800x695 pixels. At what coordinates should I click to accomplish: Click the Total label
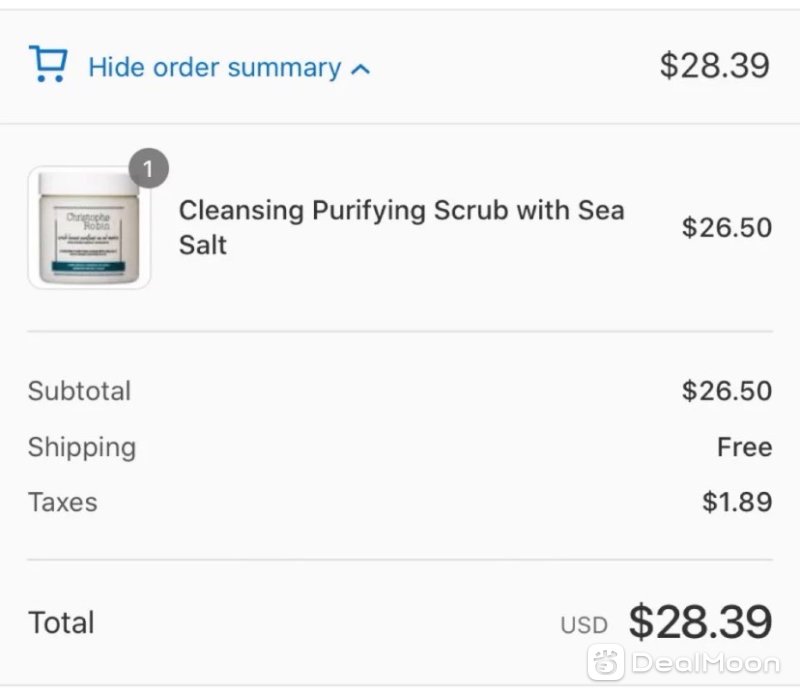[x=61, y=623]
